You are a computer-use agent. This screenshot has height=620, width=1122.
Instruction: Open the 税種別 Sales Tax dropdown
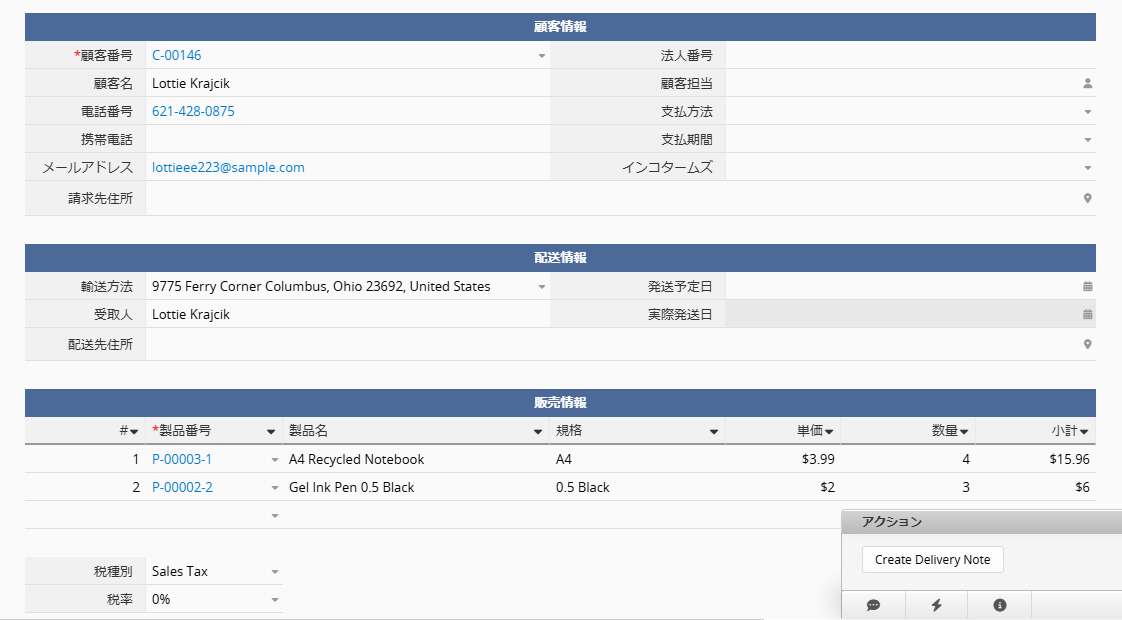point(275,572)
